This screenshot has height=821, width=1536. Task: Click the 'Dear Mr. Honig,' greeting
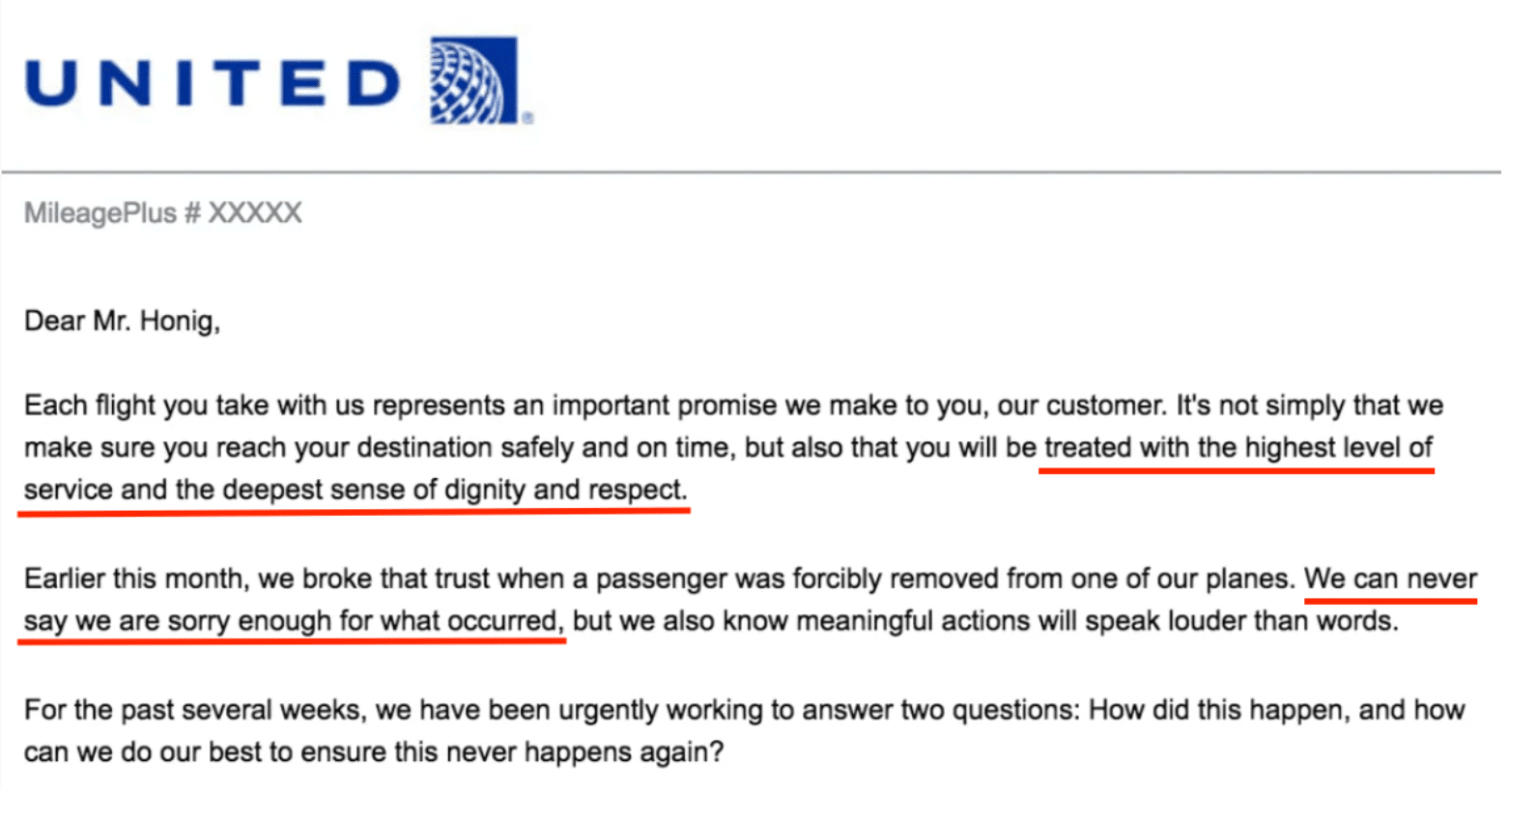tap(122, 321)
